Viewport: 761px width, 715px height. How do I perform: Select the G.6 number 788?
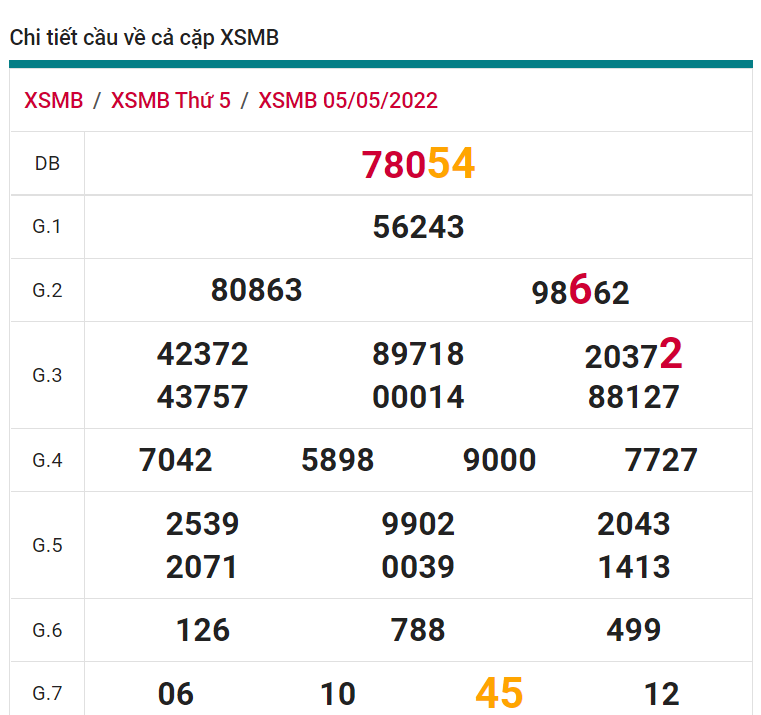point(418,630)
